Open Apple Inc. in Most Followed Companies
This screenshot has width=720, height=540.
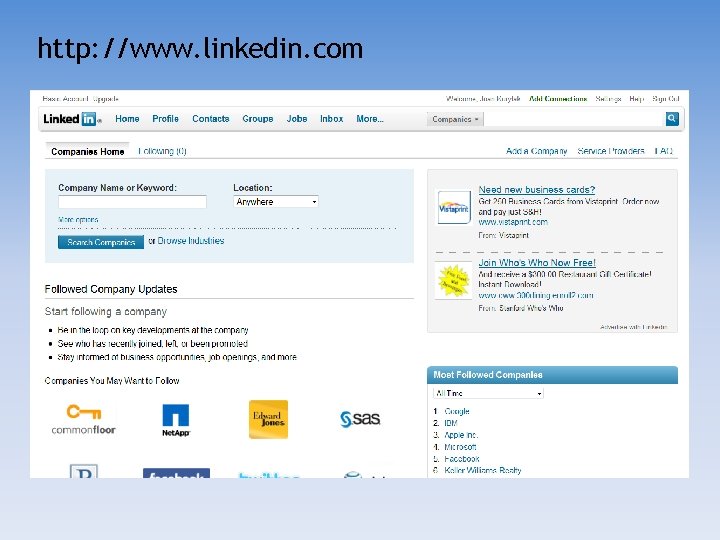pyautogui.click(x=461, y=435)
